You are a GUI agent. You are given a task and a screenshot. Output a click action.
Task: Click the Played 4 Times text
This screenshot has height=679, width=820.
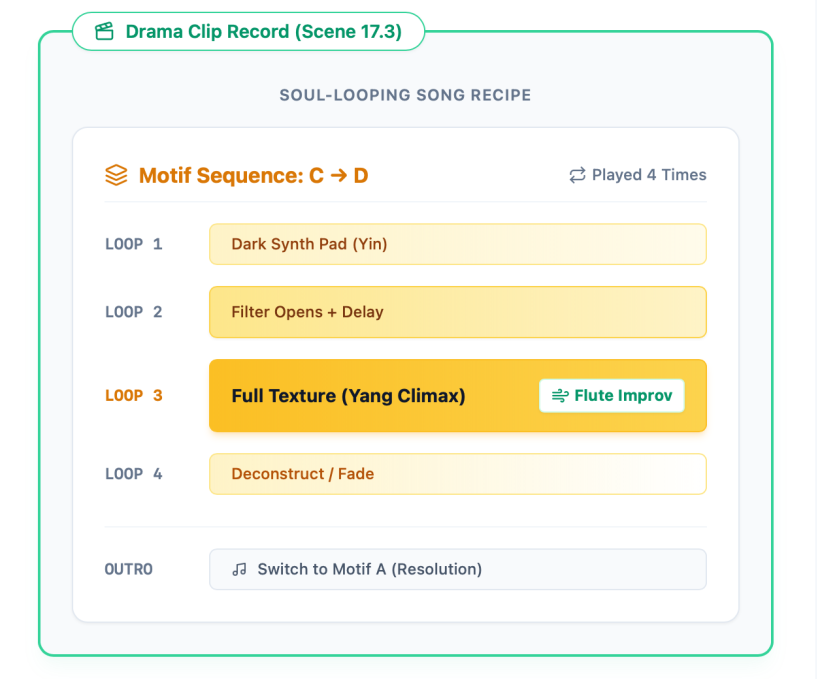649,175
